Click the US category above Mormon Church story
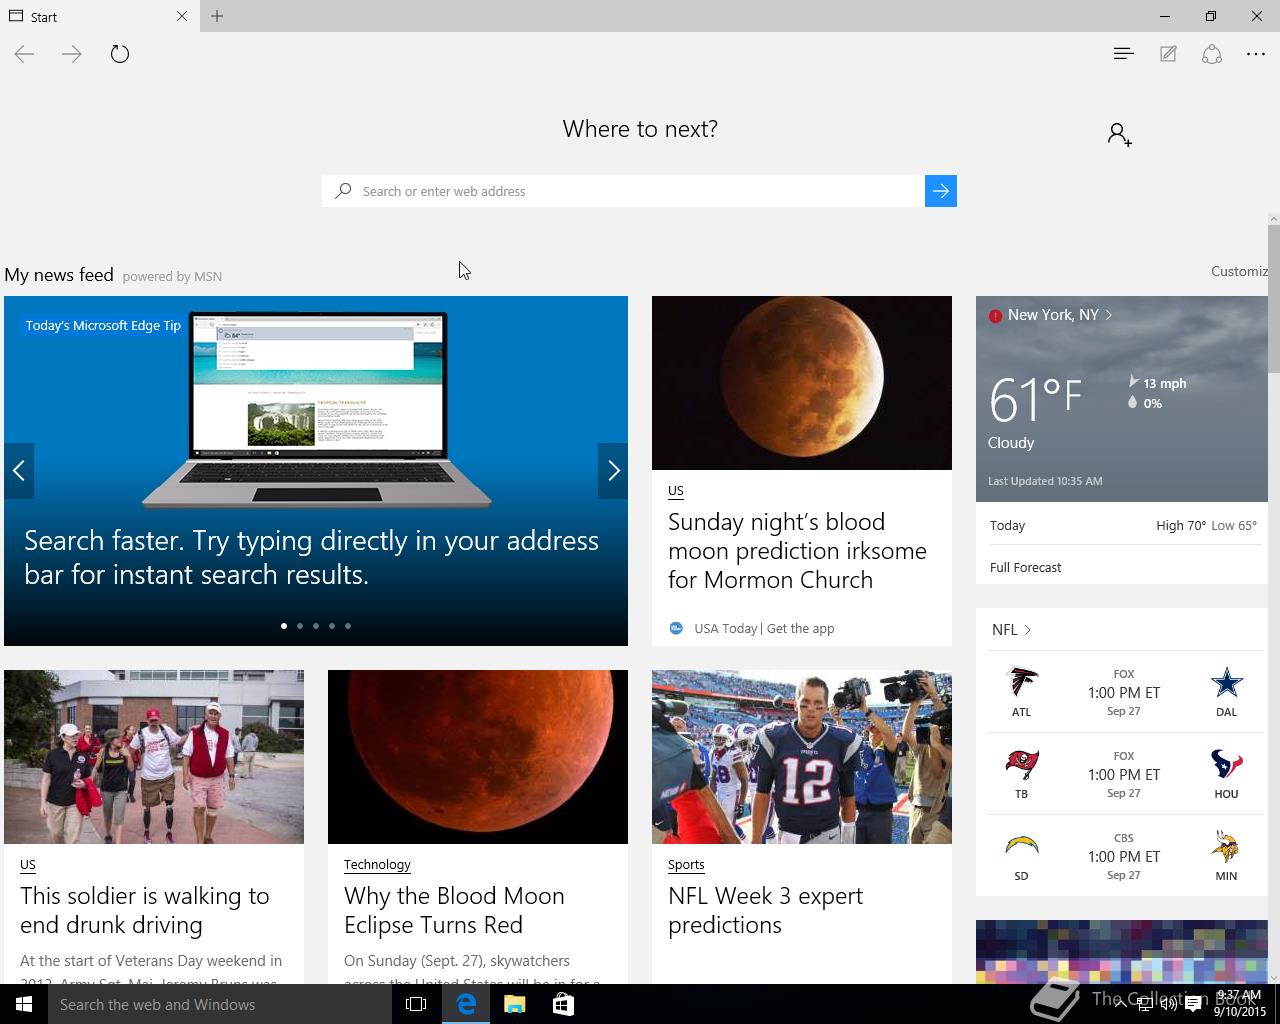Image resolution: width=1280 pixels, height=1024 pixels. coord(676,491)
